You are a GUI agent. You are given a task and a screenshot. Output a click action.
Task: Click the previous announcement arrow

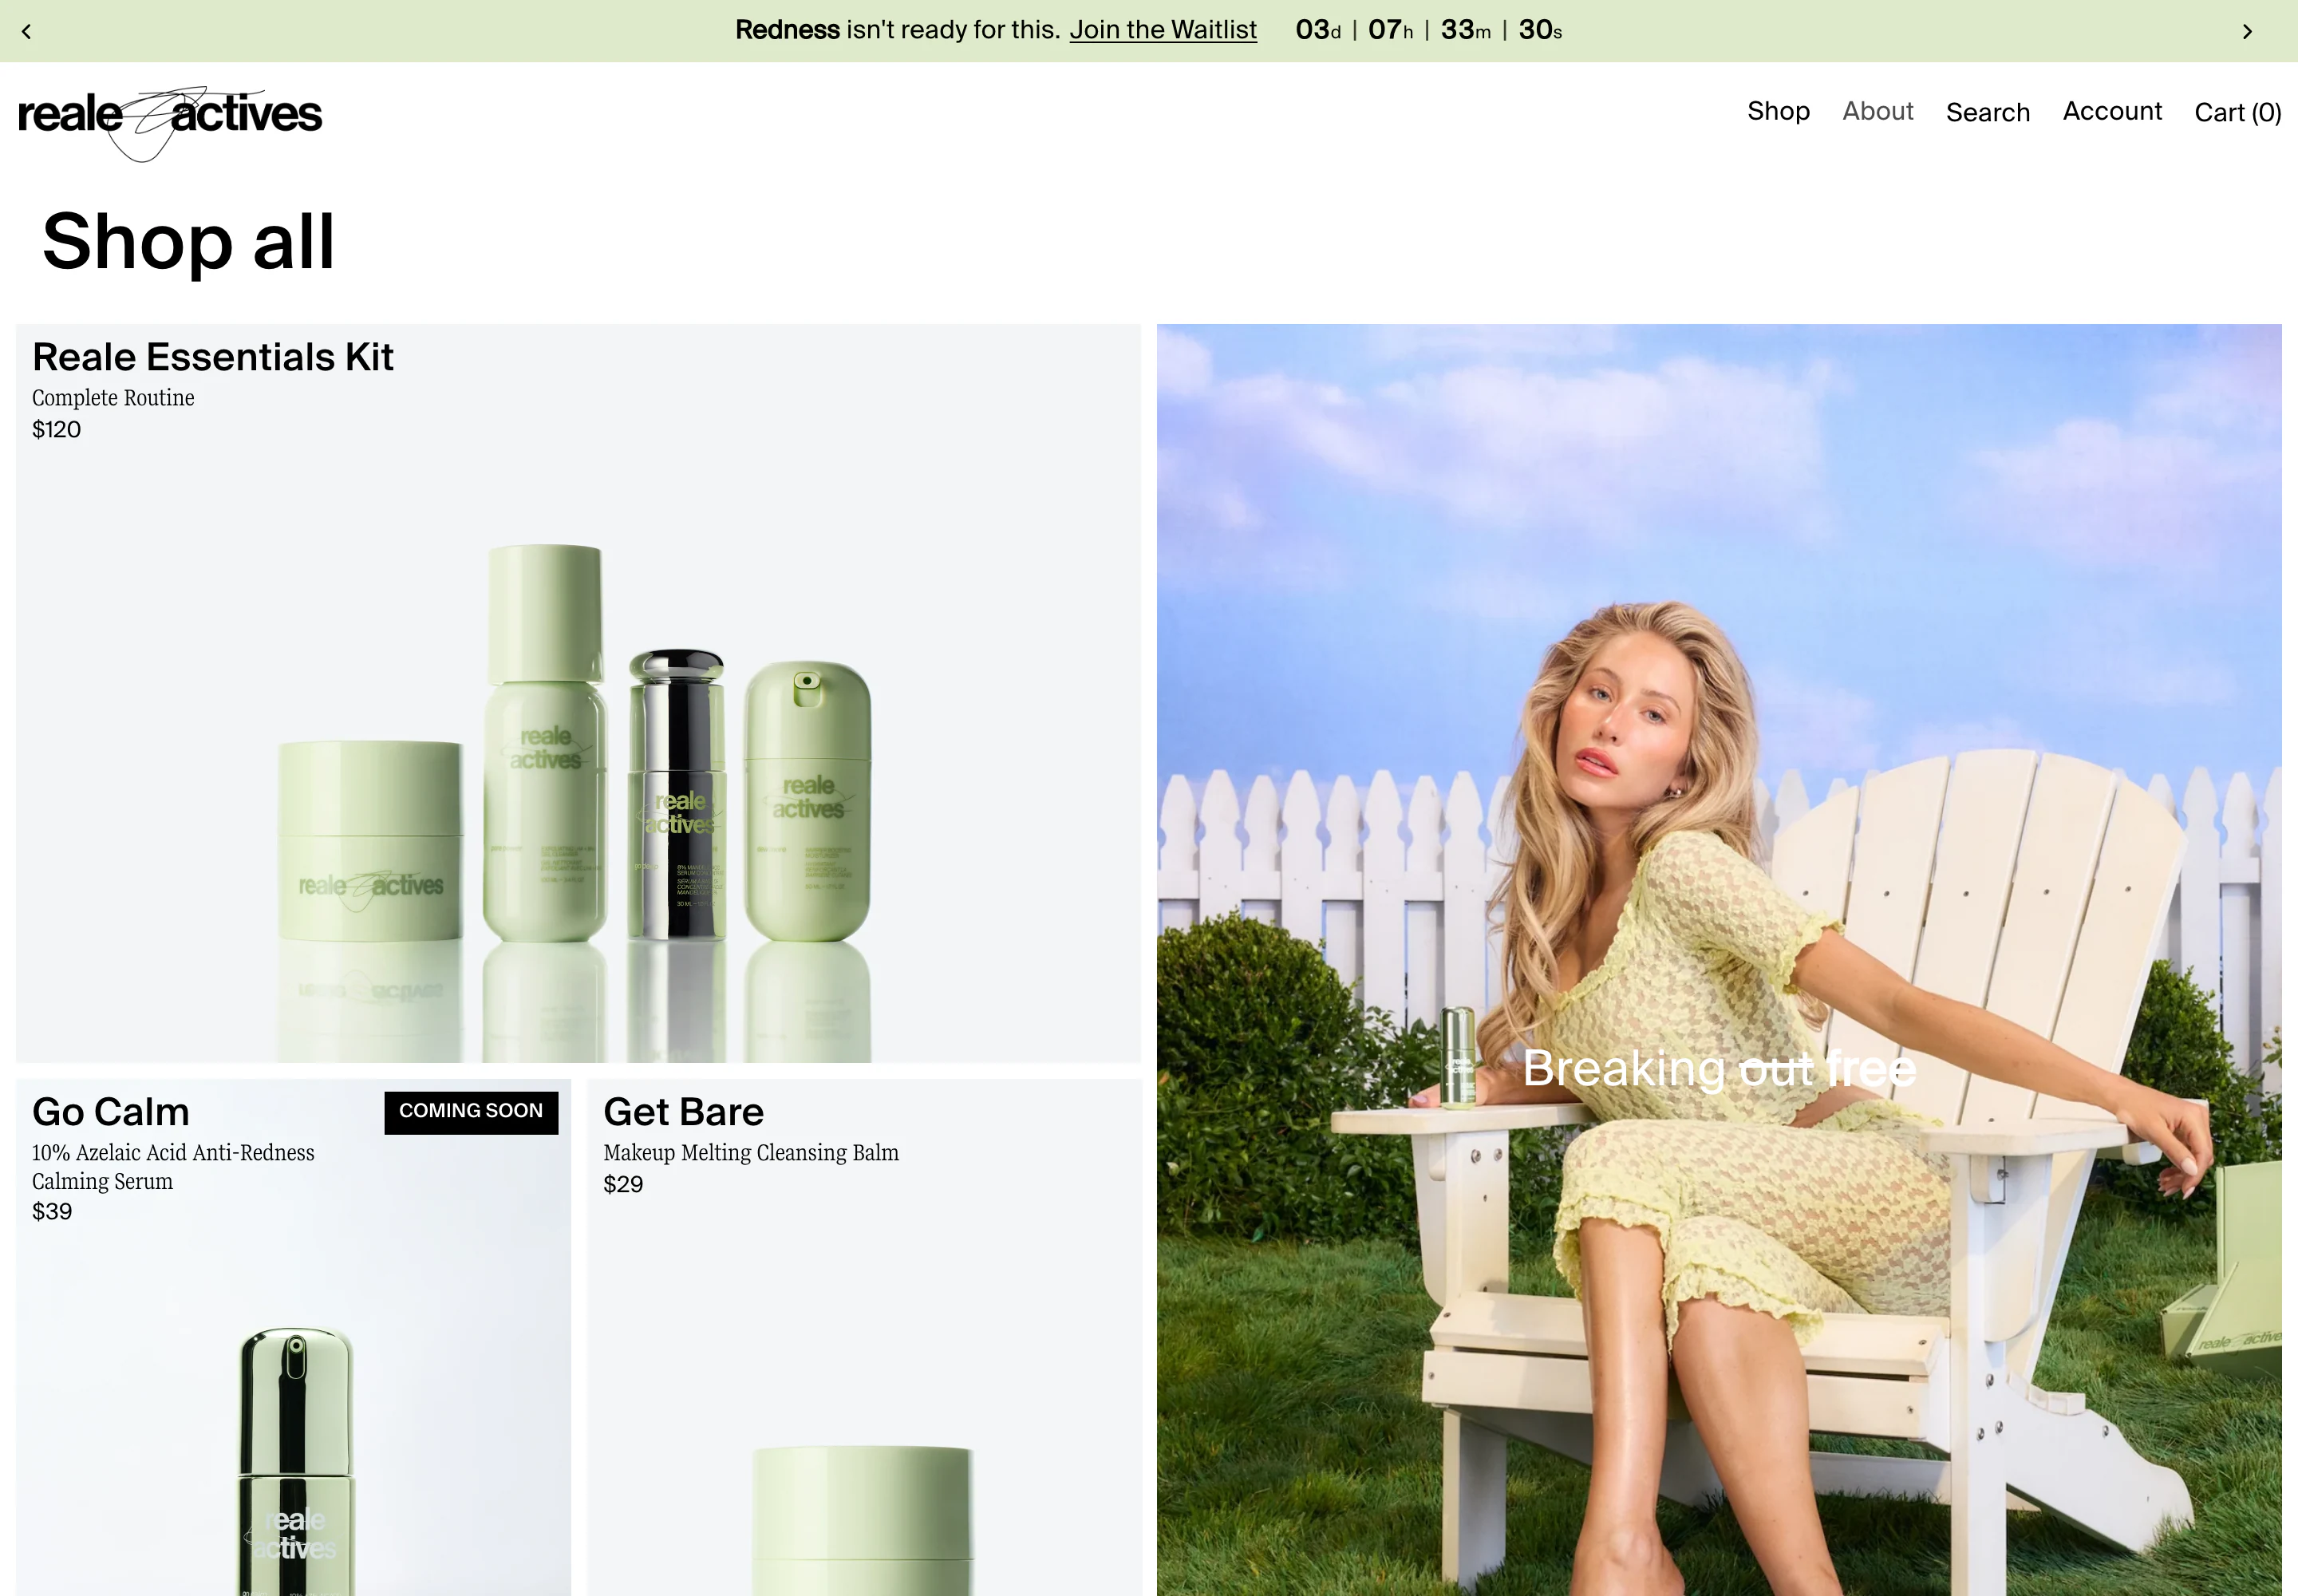[27, 31]
